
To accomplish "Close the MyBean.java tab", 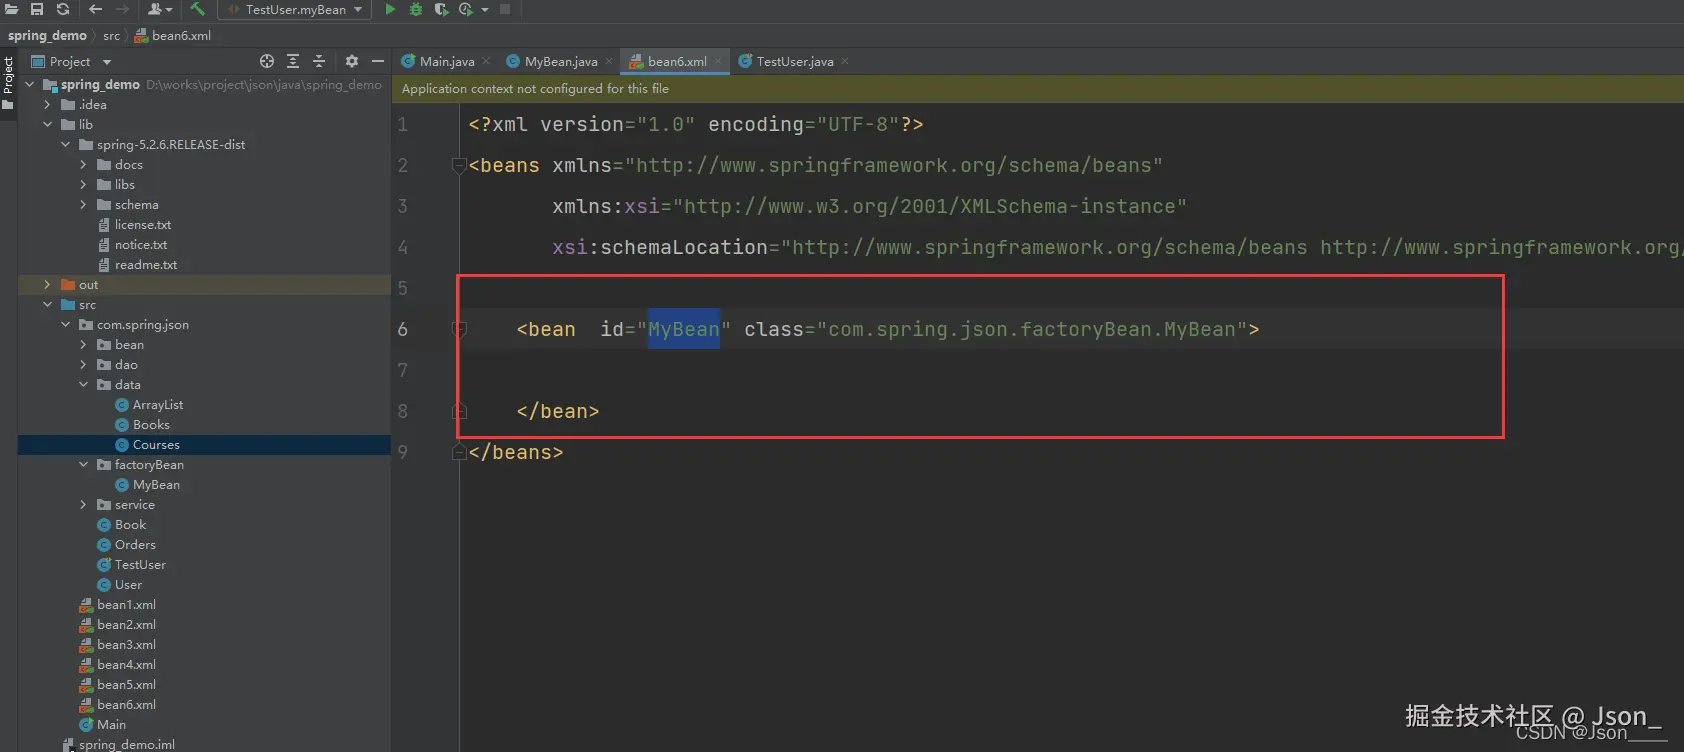I will 609,62.
